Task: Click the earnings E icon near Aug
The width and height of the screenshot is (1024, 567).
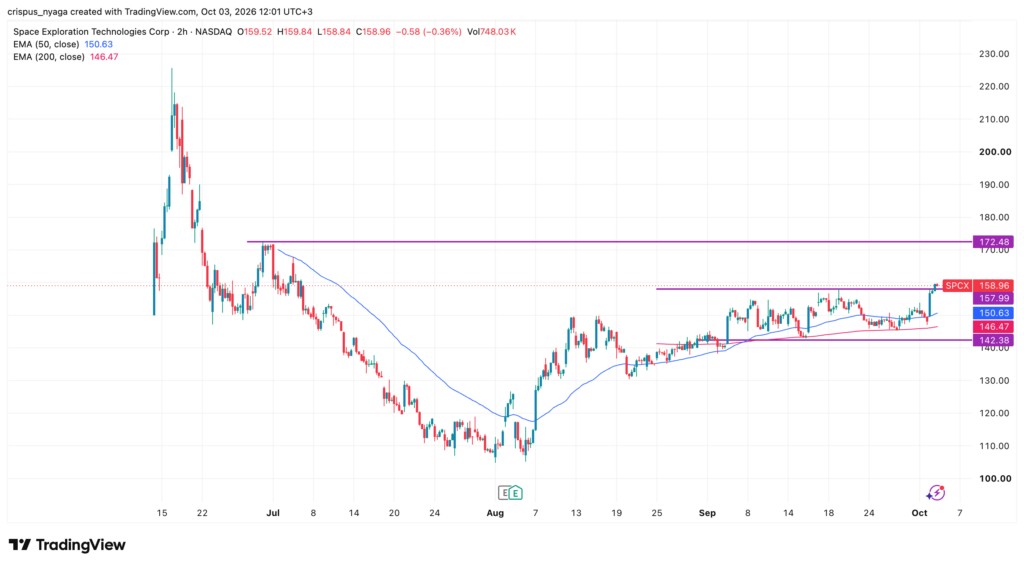Action: click(505, 493)
